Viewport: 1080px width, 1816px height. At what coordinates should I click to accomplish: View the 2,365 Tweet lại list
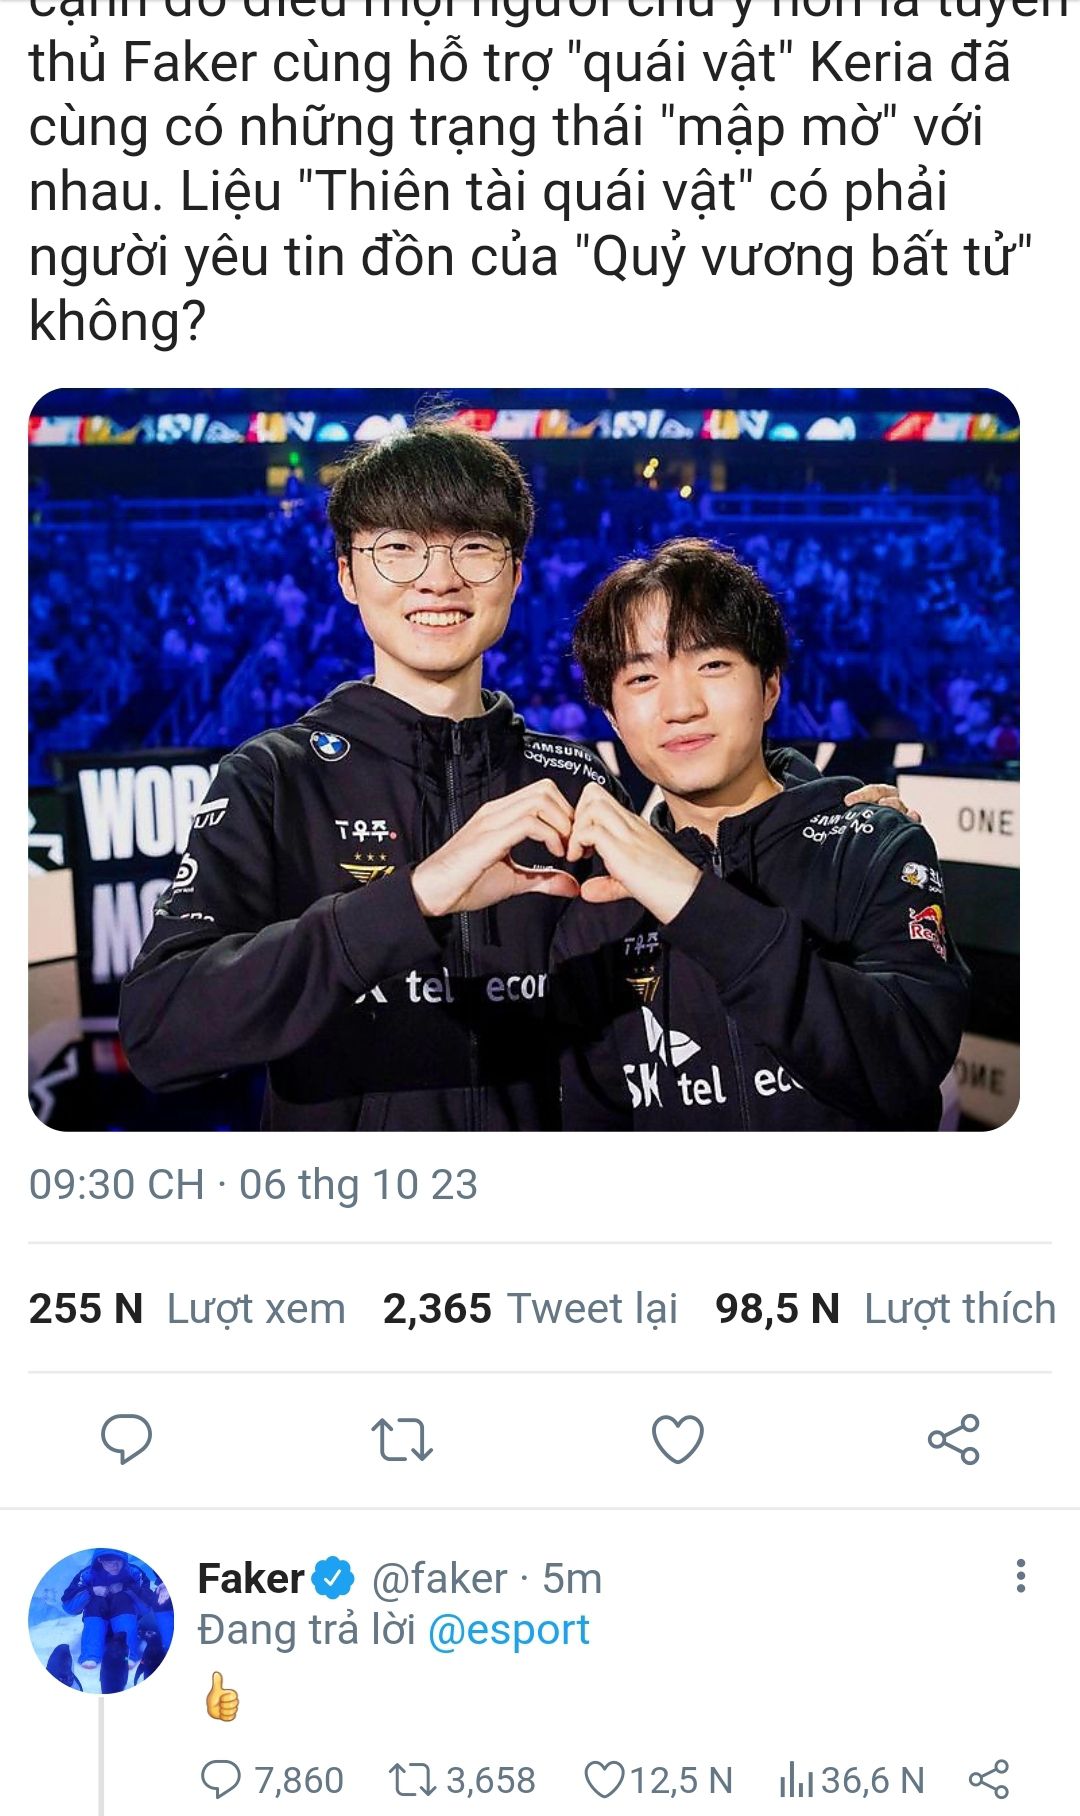pyautogui.click(x=530, y=1308)
